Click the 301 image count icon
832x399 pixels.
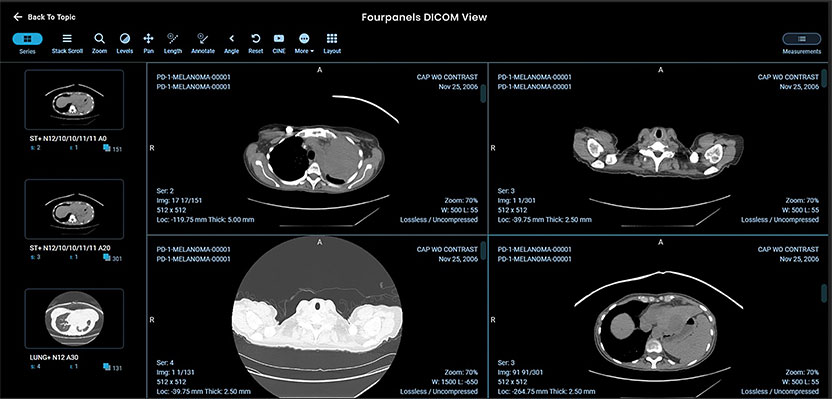(x=107, y=258)
